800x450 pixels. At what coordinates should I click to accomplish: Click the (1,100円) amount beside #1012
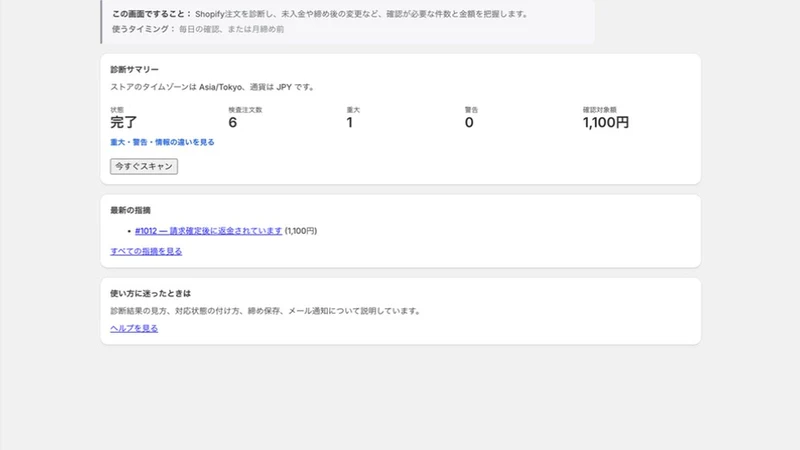click(x=301, y=231)
